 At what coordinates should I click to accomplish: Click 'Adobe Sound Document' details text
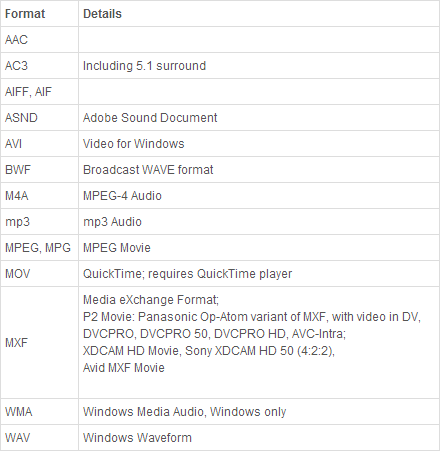150,118
